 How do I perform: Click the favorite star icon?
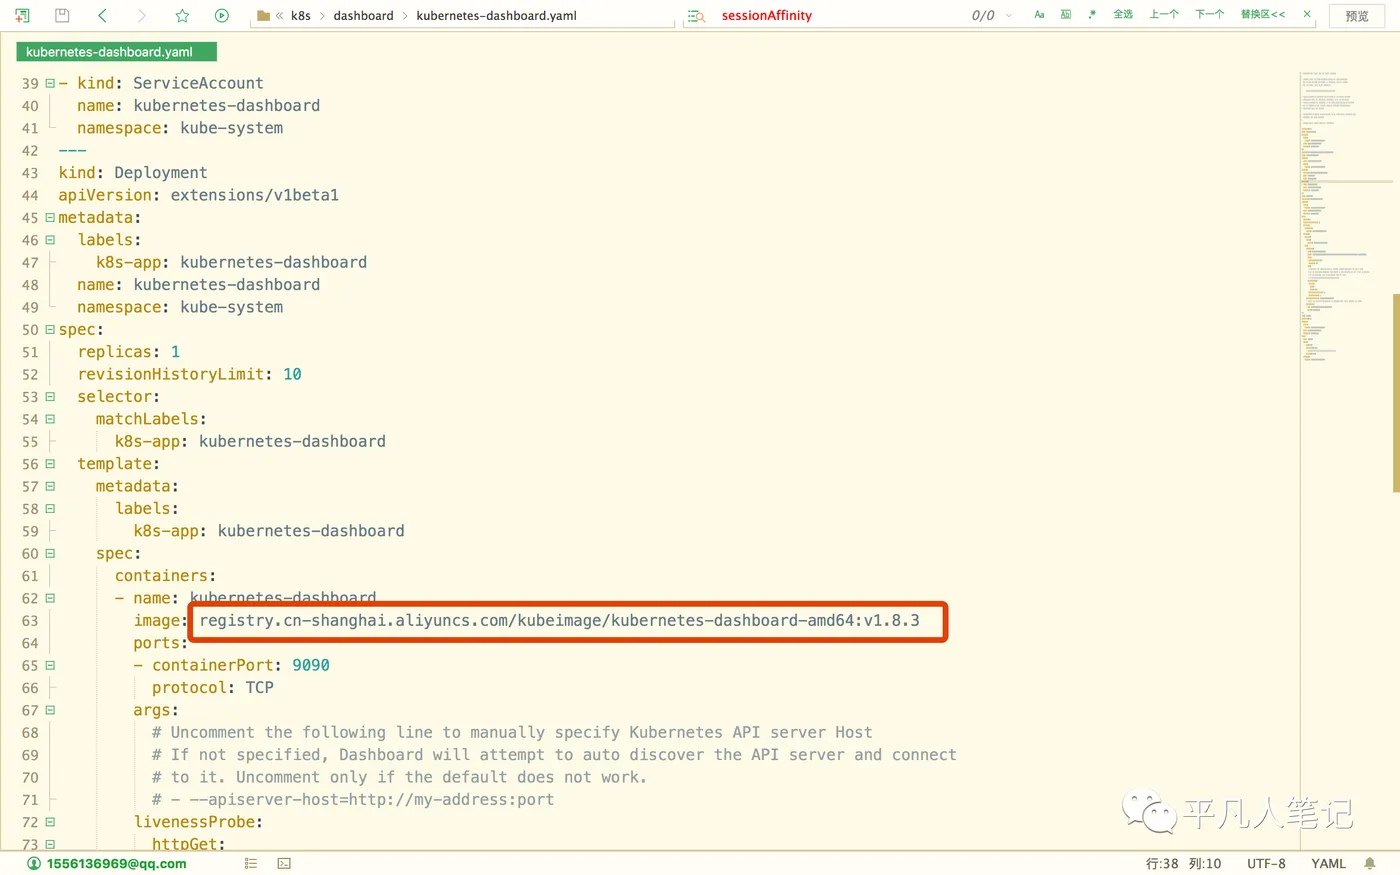pyautogui.click(x=182, y=15)
